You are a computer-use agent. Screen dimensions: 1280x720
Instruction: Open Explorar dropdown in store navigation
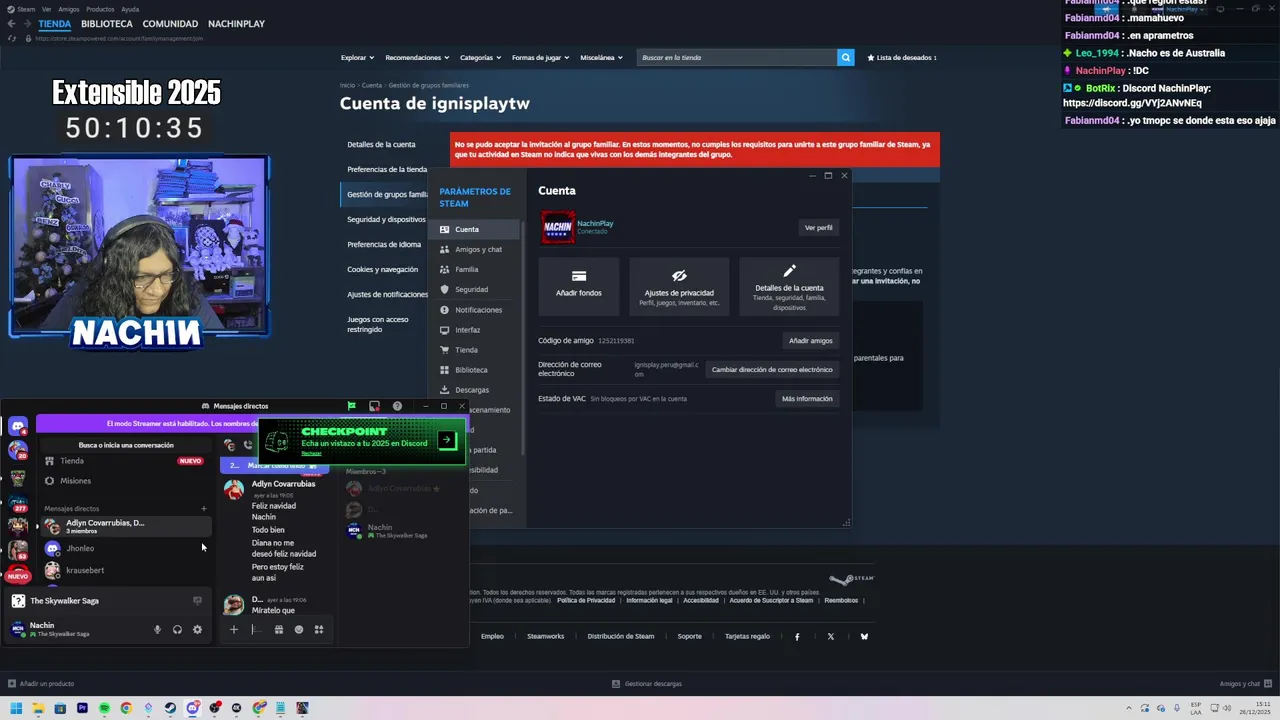click(357, 57)
